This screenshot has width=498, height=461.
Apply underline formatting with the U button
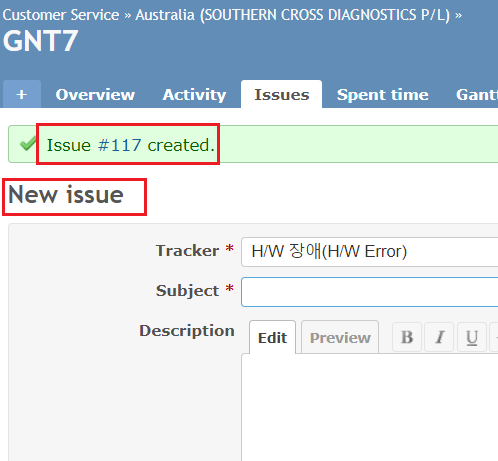pos(472,337)
